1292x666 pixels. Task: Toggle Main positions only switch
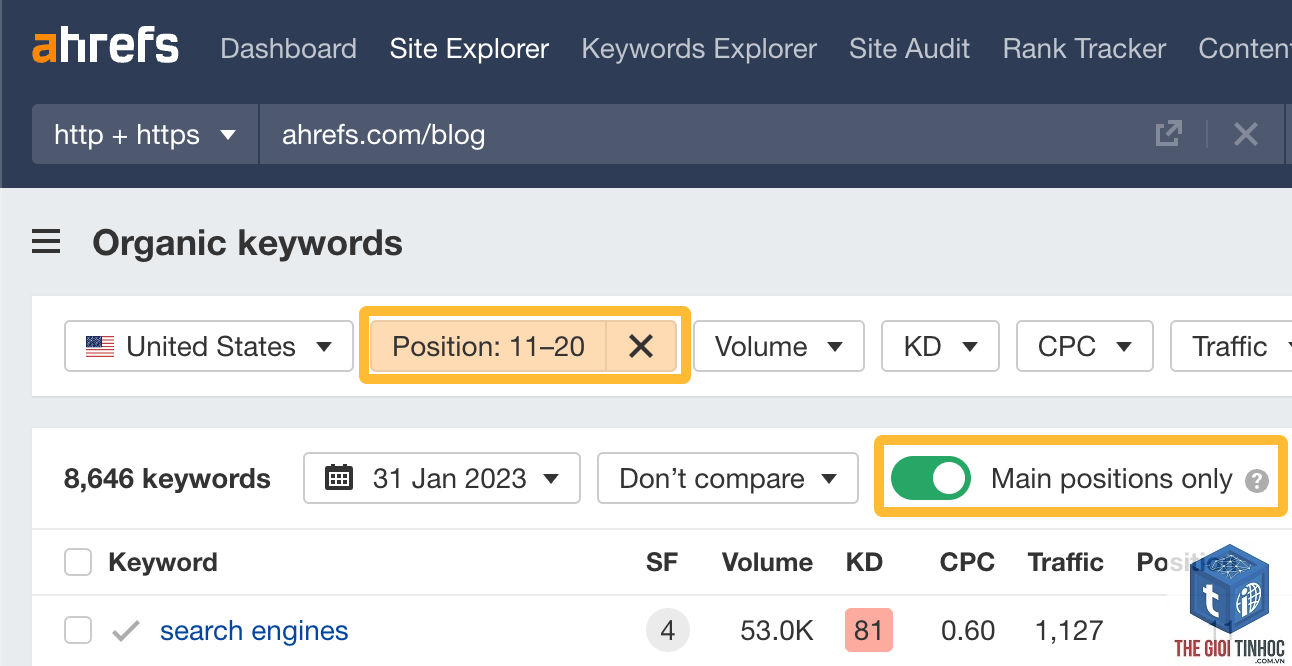pyautogui.click(x=930, y=478)
